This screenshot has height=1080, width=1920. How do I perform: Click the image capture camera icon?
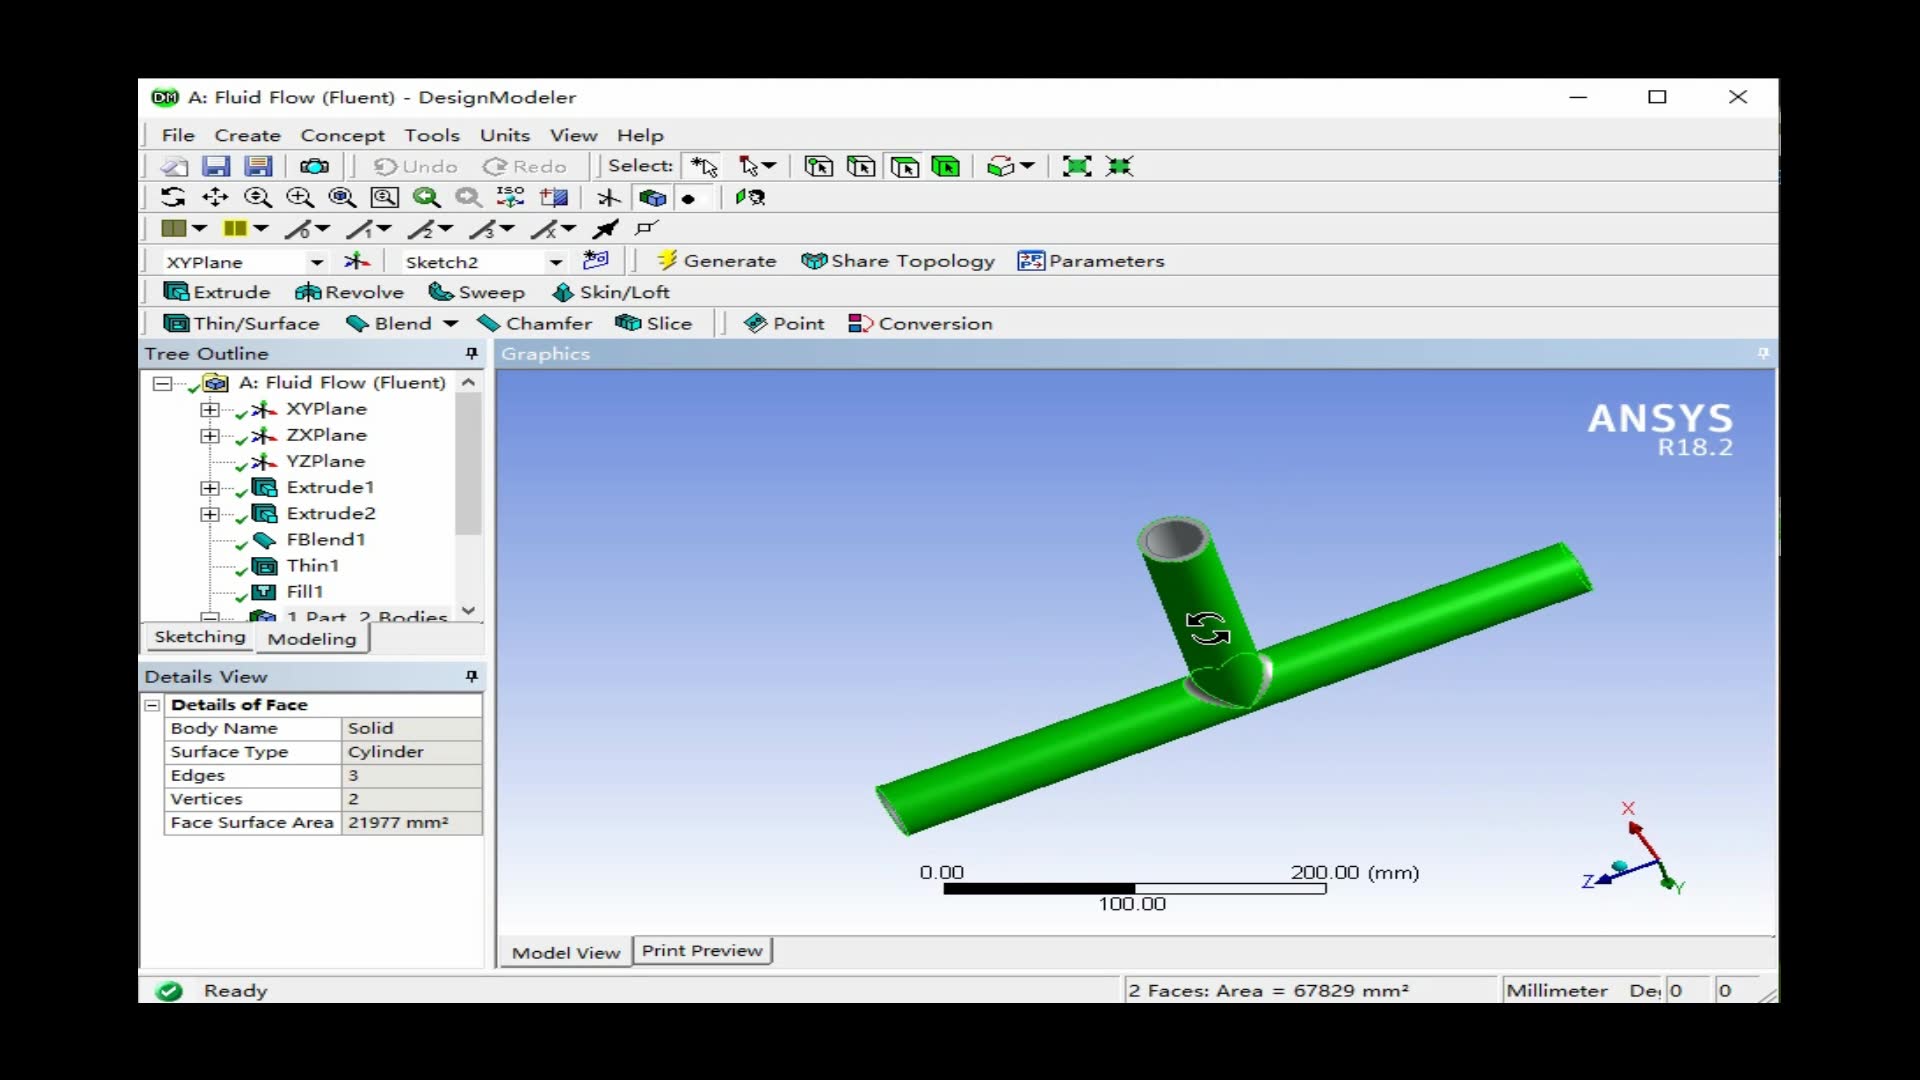point(314,166)
